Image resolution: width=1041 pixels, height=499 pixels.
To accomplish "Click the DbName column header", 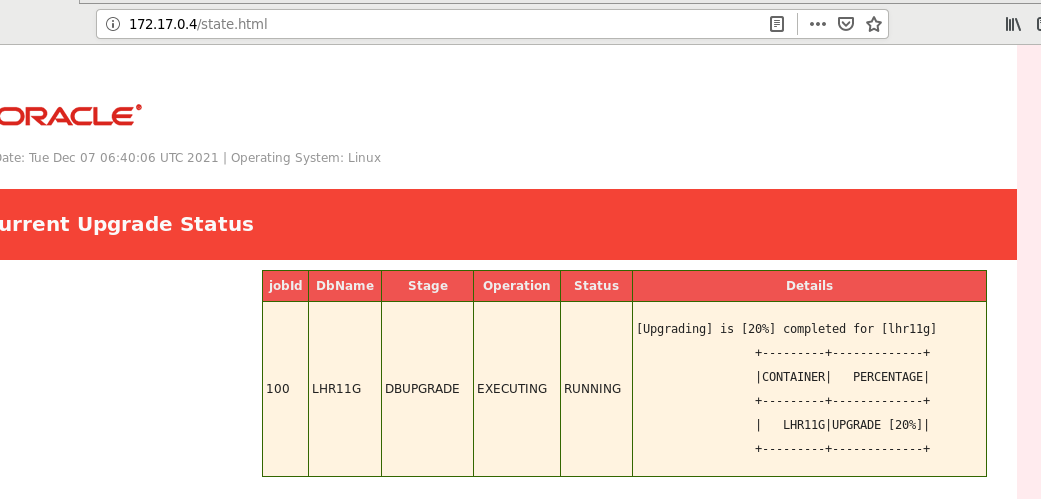I will 345,286.
